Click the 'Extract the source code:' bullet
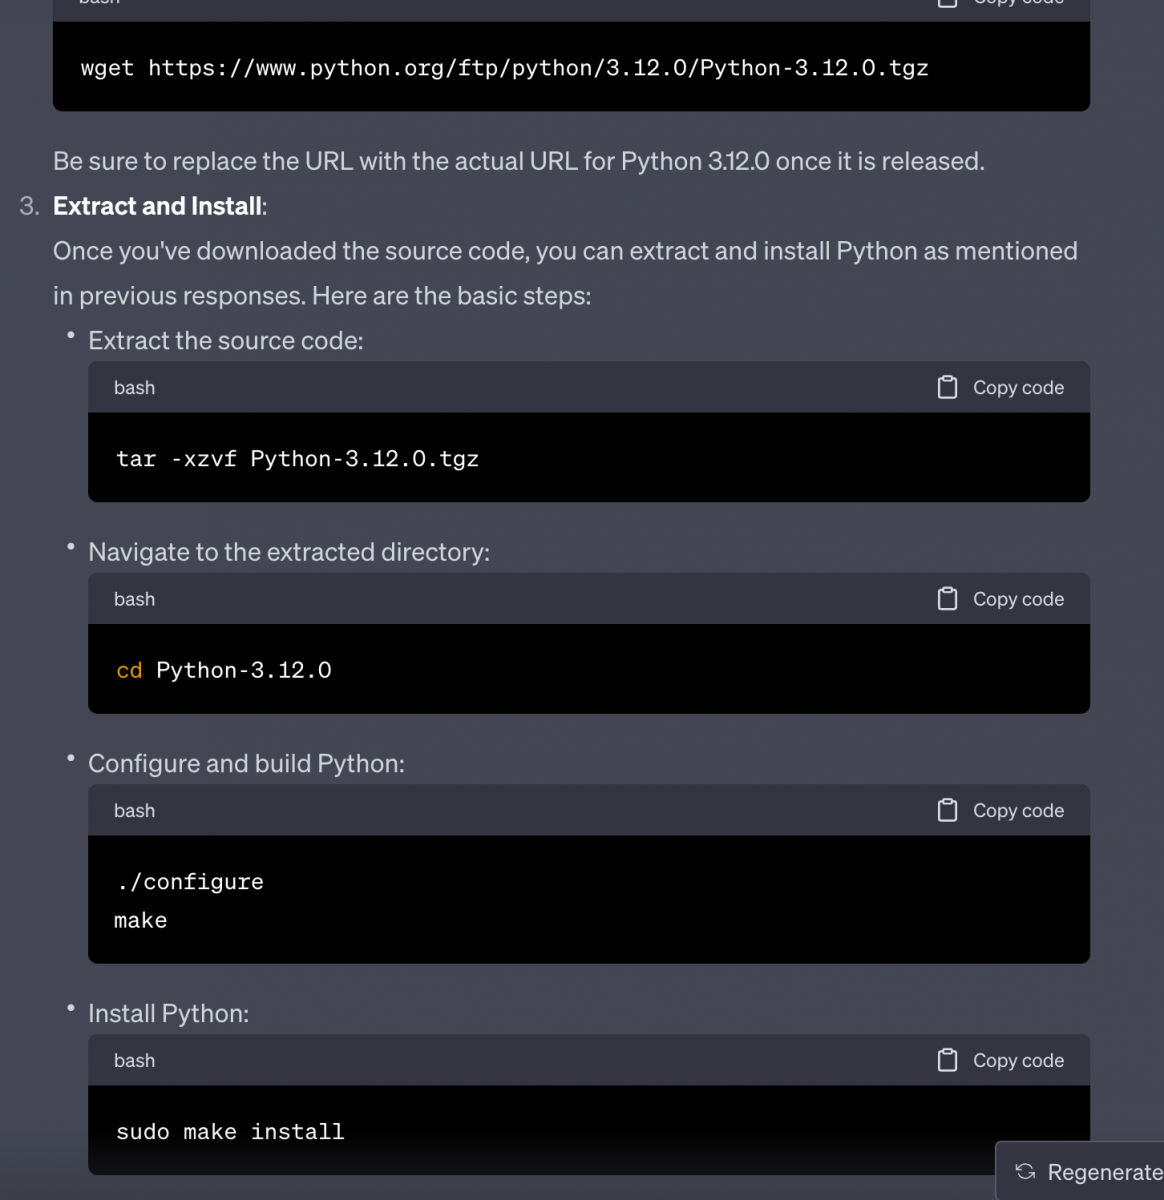This screenshot has width=1164, height=1200. 226,341
